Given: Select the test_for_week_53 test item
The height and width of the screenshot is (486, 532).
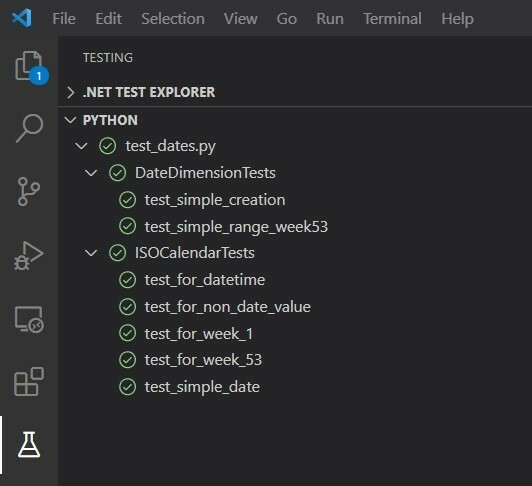Looking at the screenshot, I should coord(203,360).
